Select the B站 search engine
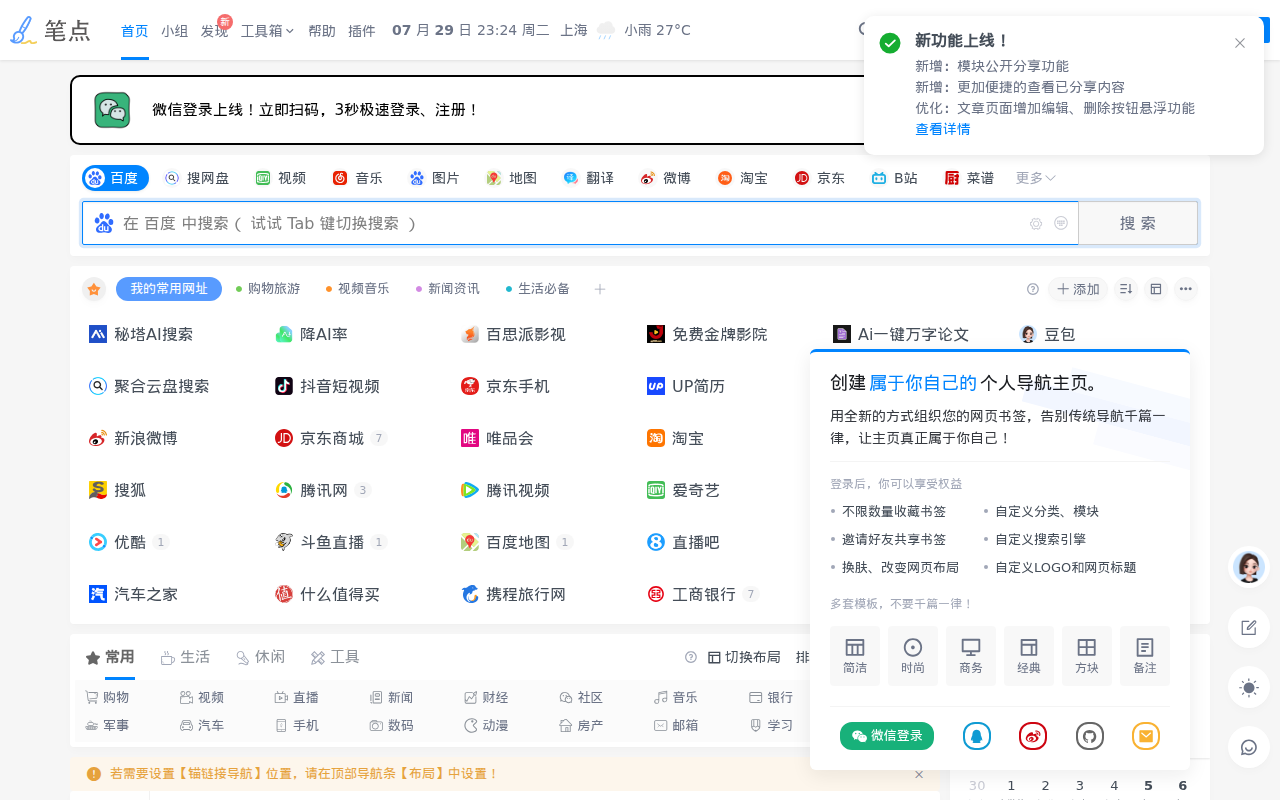The width and height of the screenshot is (1280, 800). (895, 178)
